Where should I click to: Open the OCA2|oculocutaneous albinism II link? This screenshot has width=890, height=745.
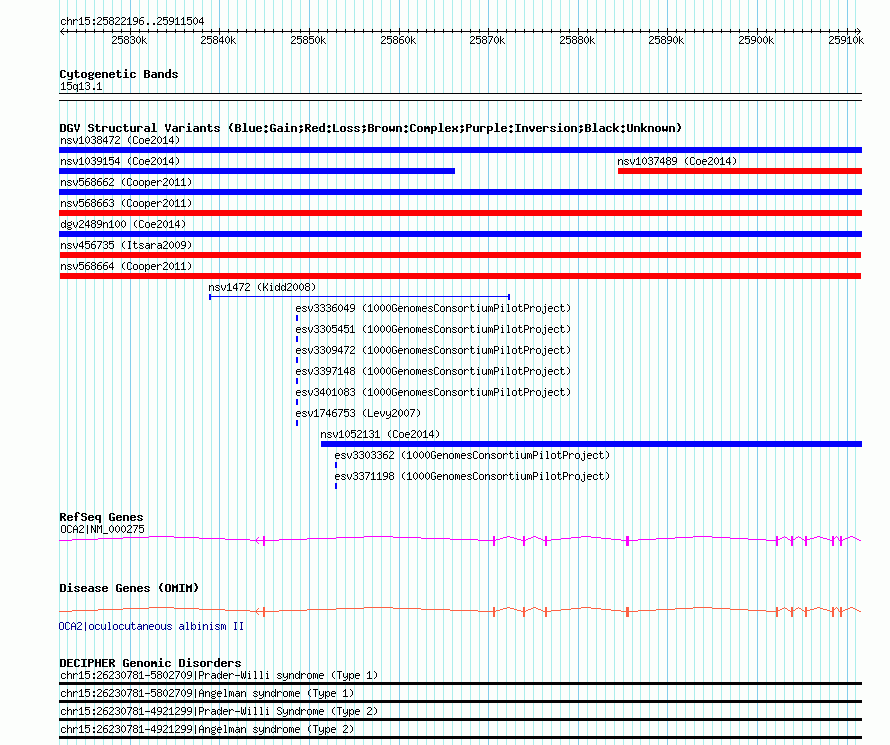pos(152,626)
